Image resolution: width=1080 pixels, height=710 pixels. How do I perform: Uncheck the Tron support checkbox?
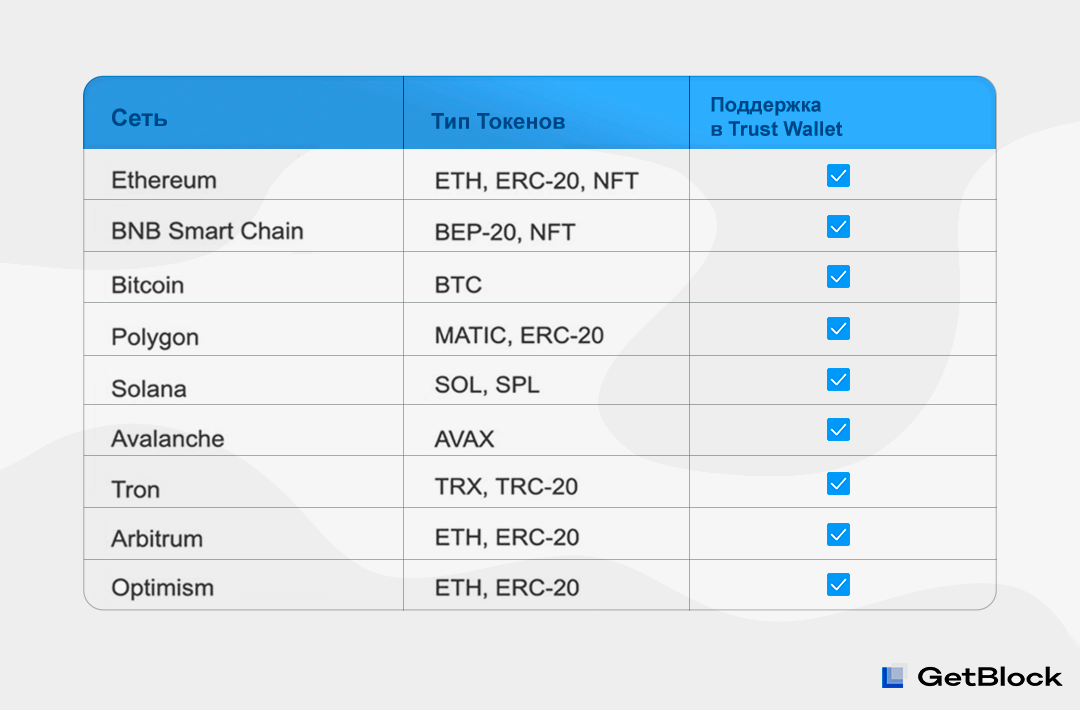[838, 483]
